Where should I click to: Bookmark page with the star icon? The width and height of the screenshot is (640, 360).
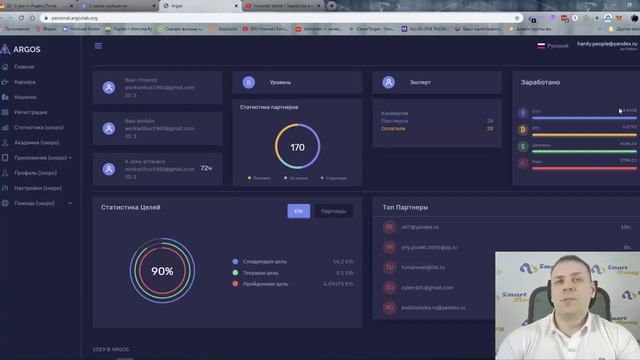click(x=517, y=18)
